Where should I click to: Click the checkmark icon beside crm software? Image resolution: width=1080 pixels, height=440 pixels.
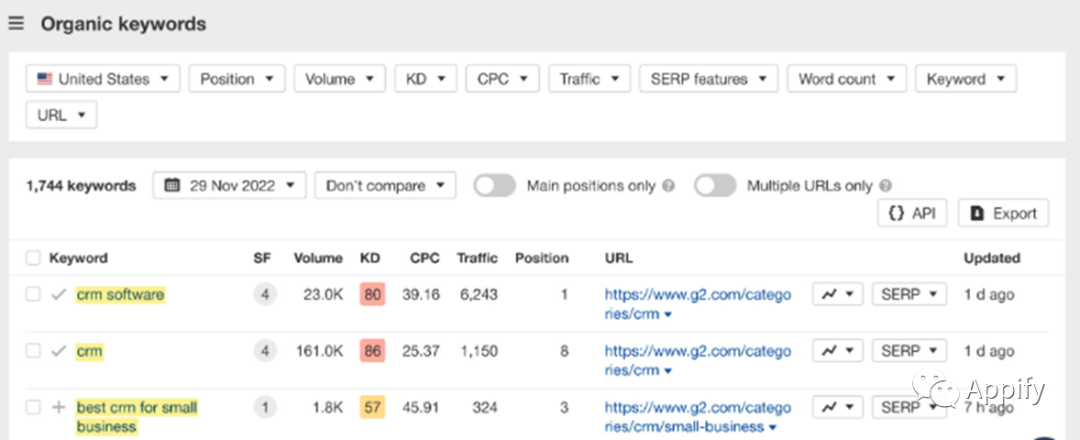click(x=59, y=295)
